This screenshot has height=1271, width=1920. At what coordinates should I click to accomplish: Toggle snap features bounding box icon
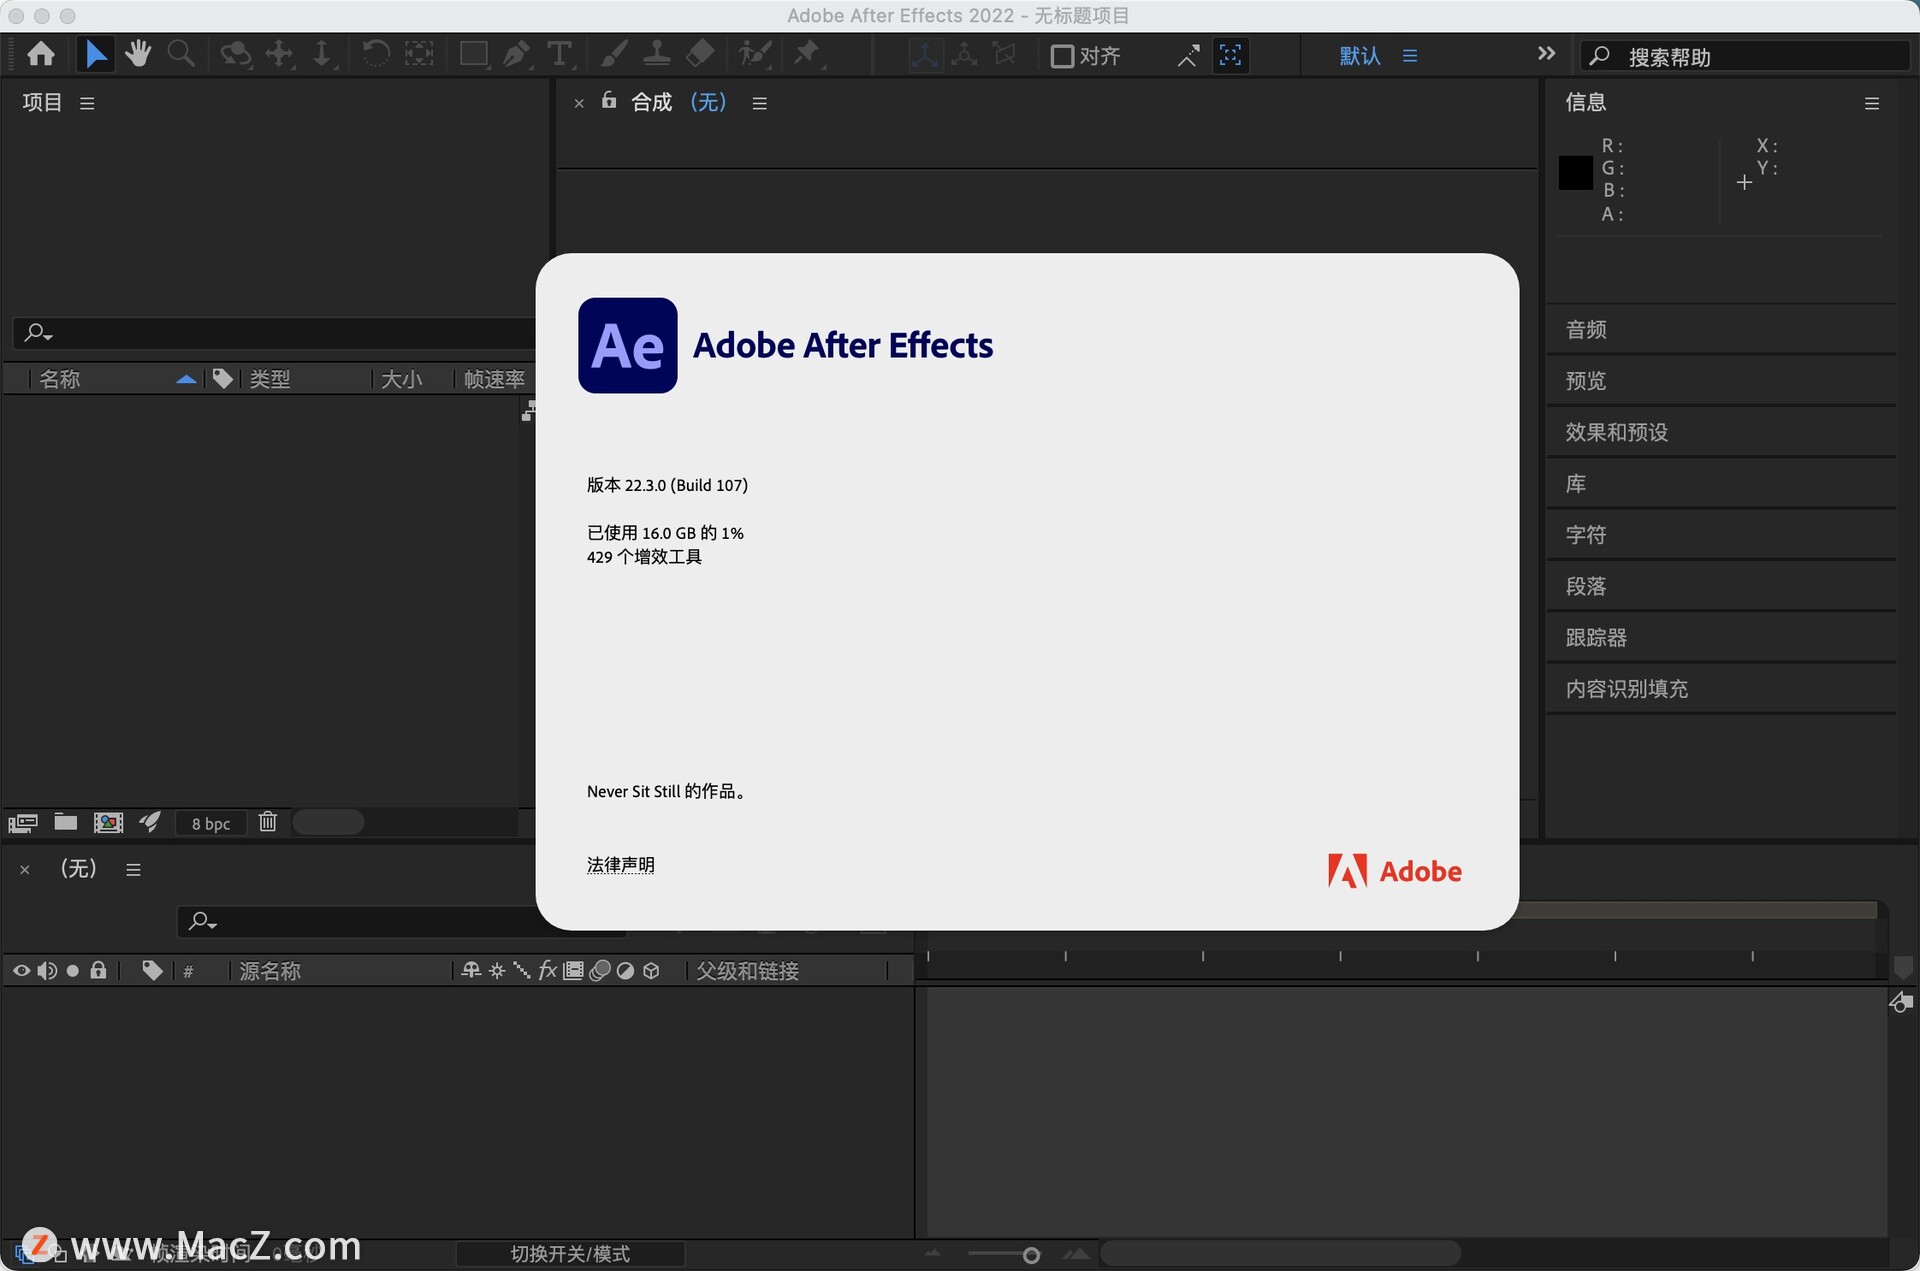pyautogui.click(x=1231, y=55)
